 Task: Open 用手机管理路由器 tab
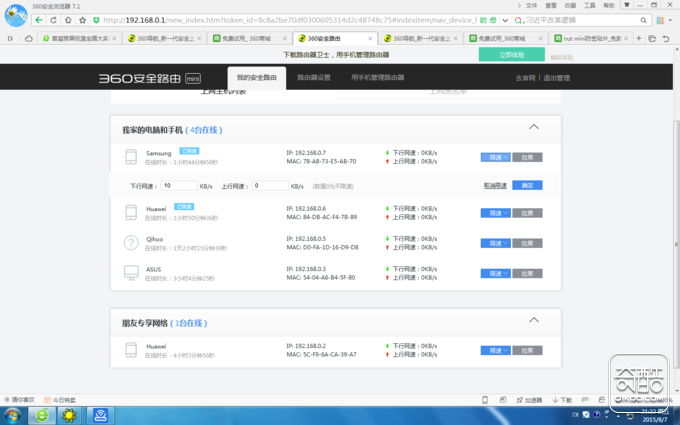tap(377, 78)
